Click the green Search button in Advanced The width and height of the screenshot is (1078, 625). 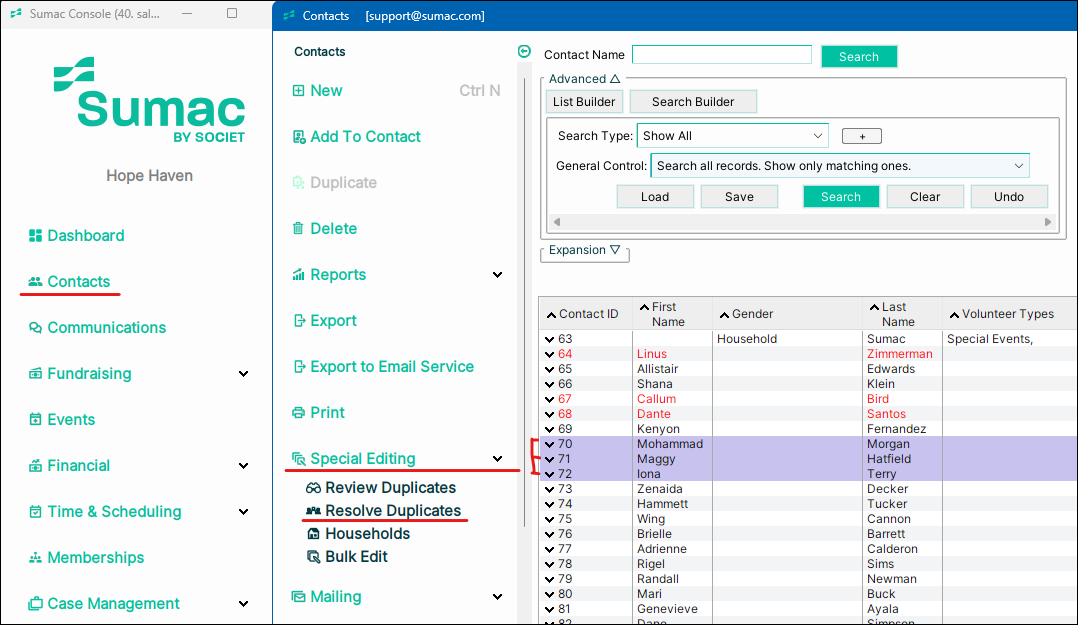pyautogui.click(x=841, y=197)
